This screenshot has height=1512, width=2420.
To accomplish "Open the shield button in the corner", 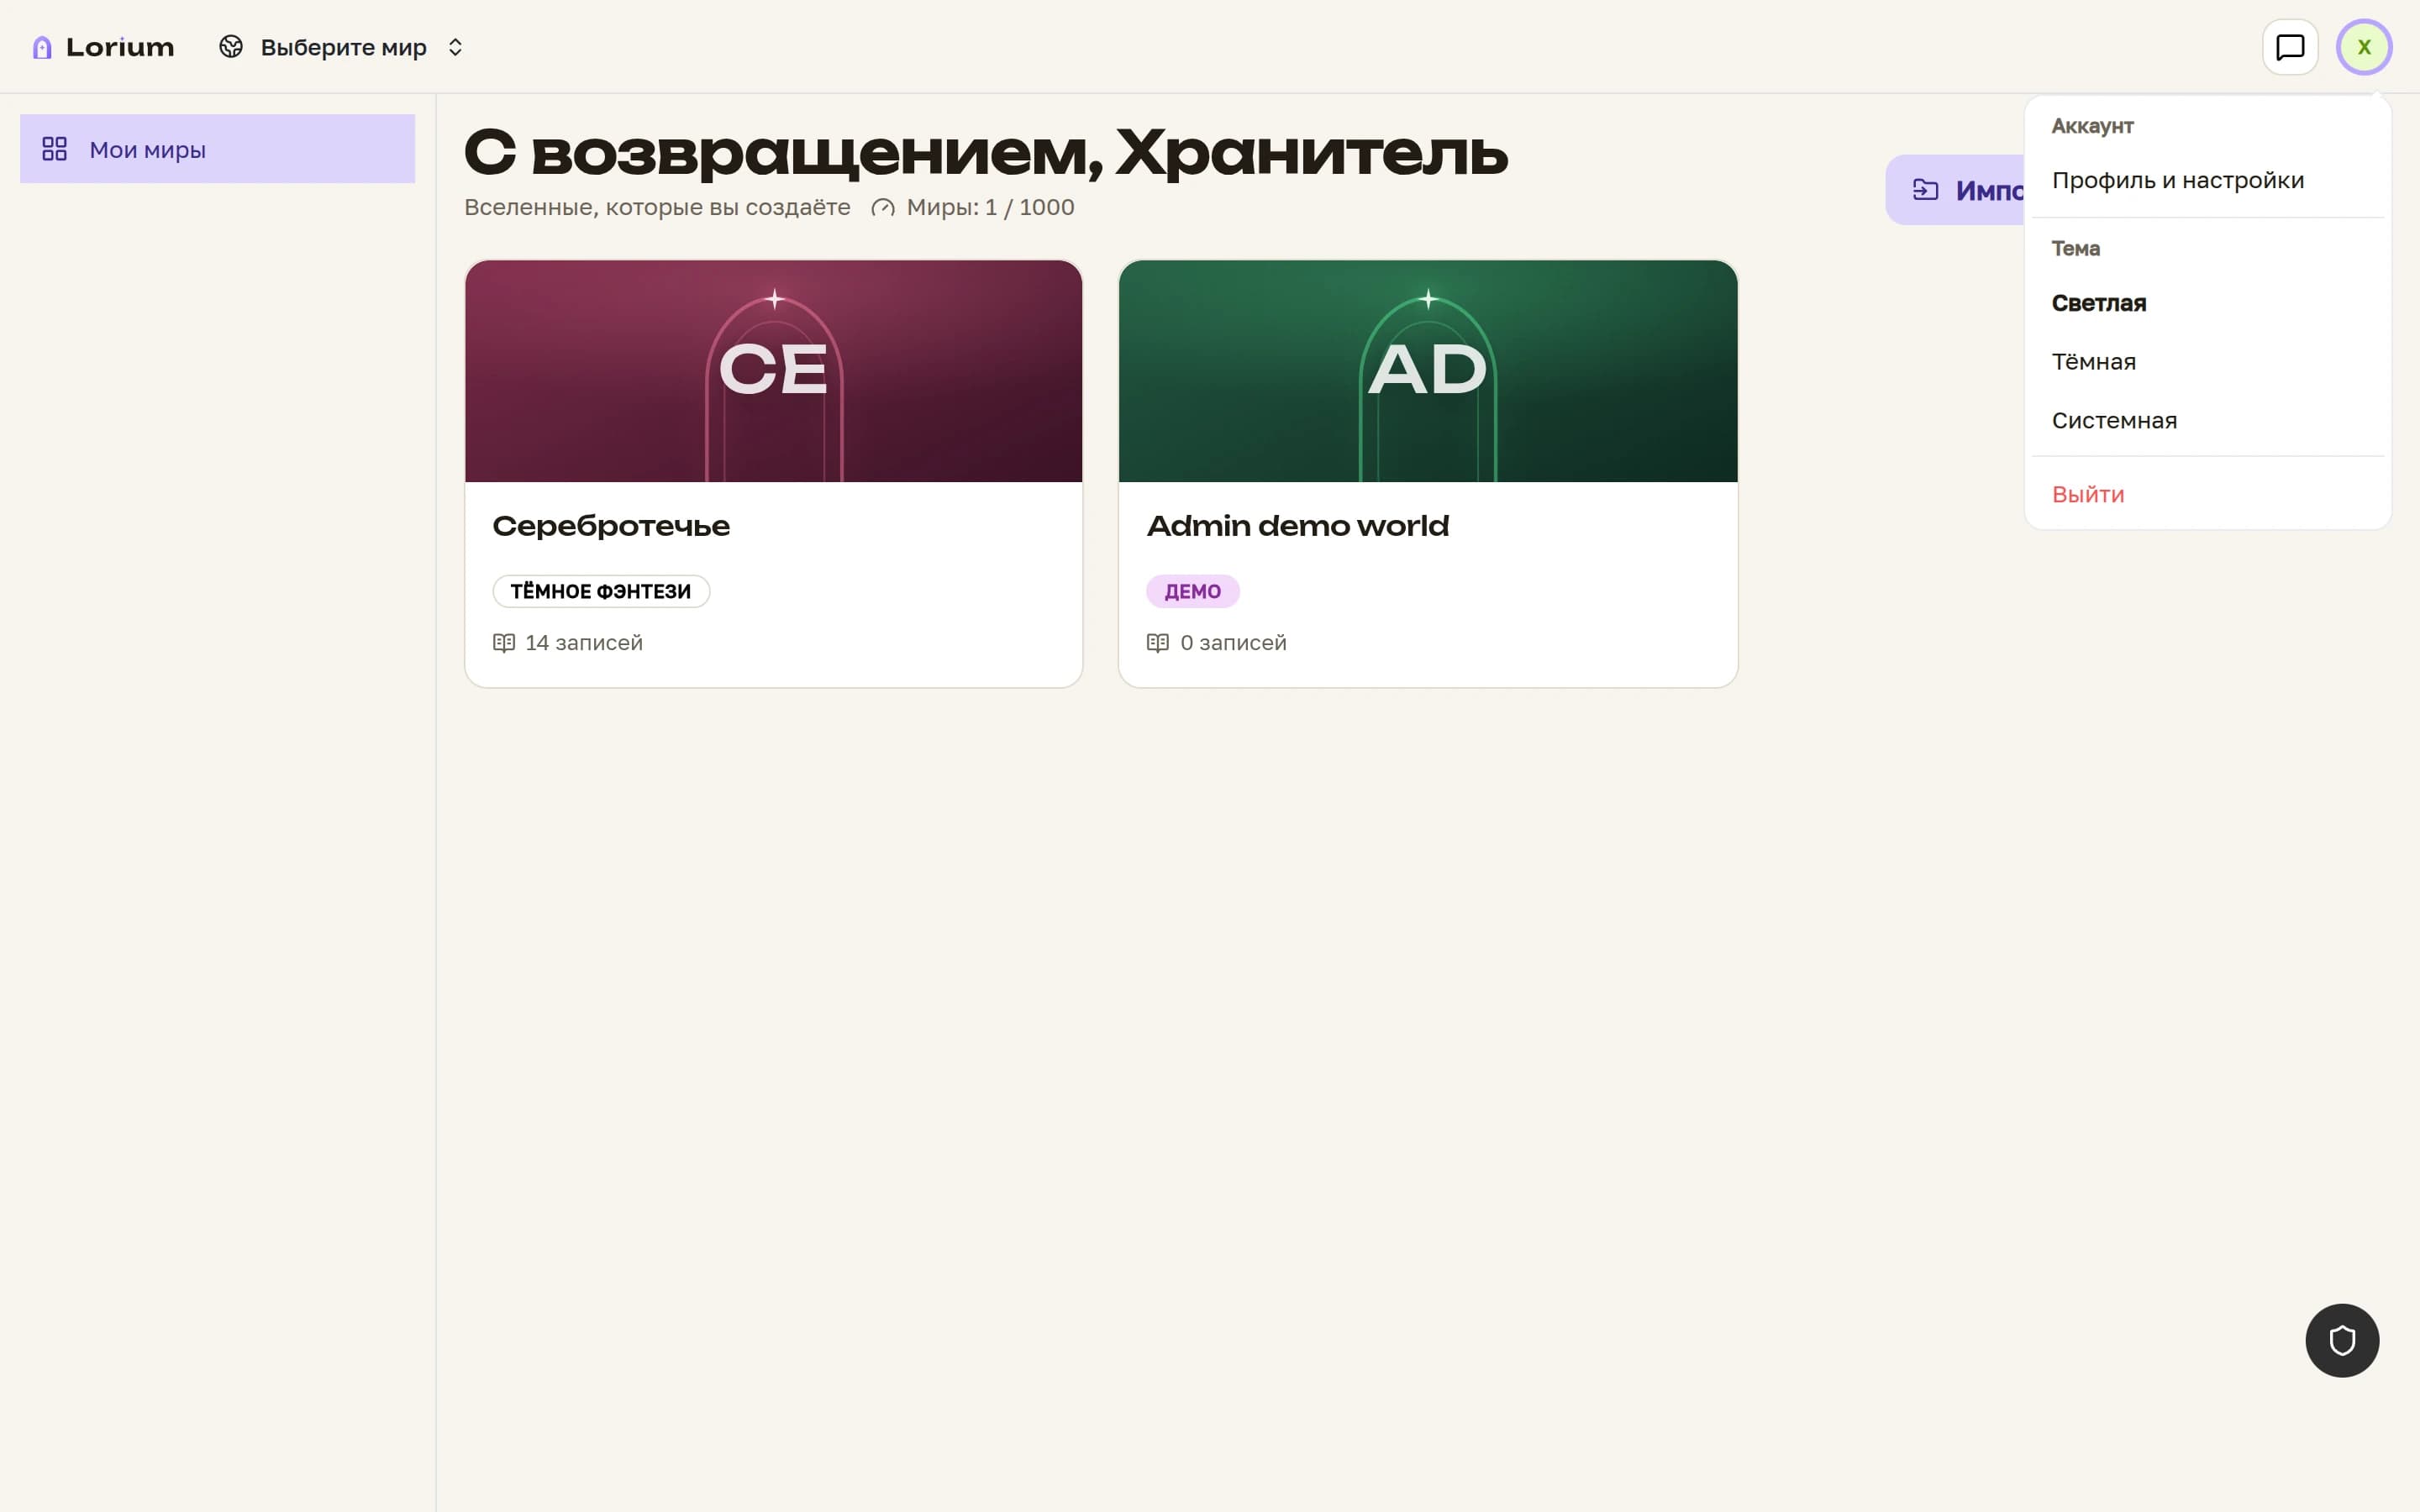I will pos(2342,1340).
